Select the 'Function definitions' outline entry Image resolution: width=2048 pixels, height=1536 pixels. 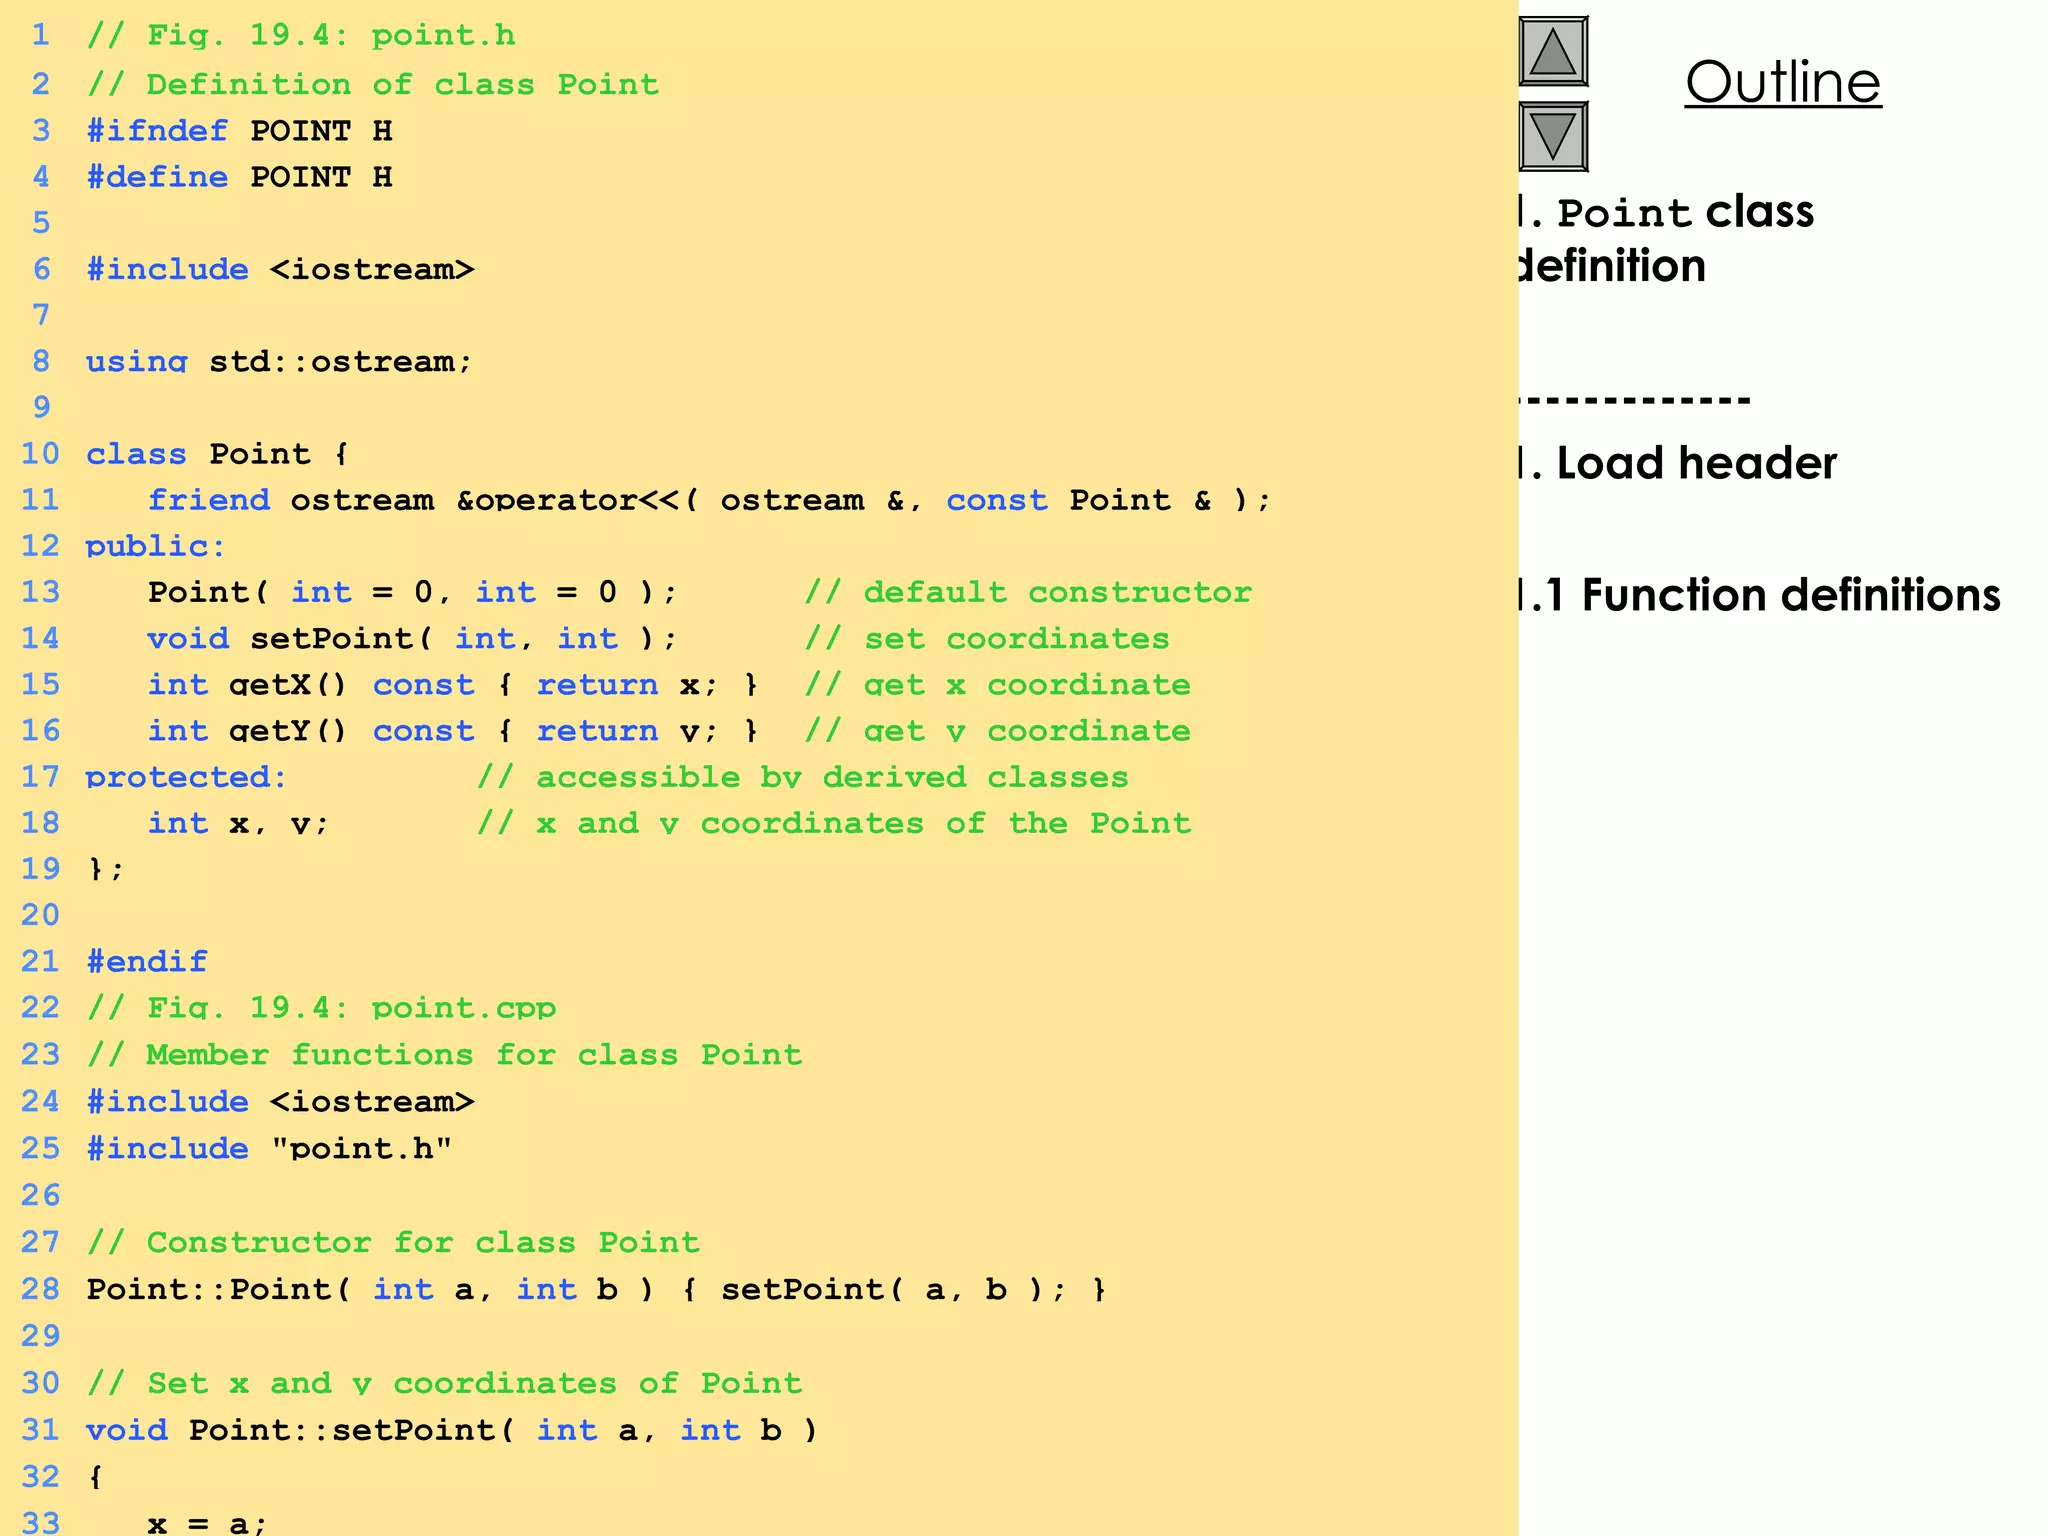pos(1759,595)
